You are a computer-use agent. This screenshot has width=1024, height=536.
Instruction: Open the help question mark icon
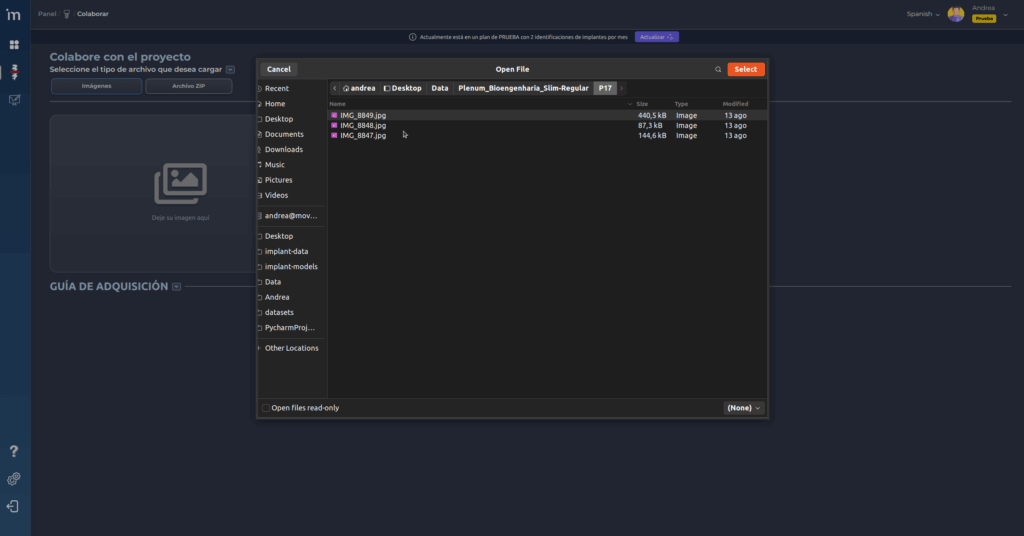point(14,452)
